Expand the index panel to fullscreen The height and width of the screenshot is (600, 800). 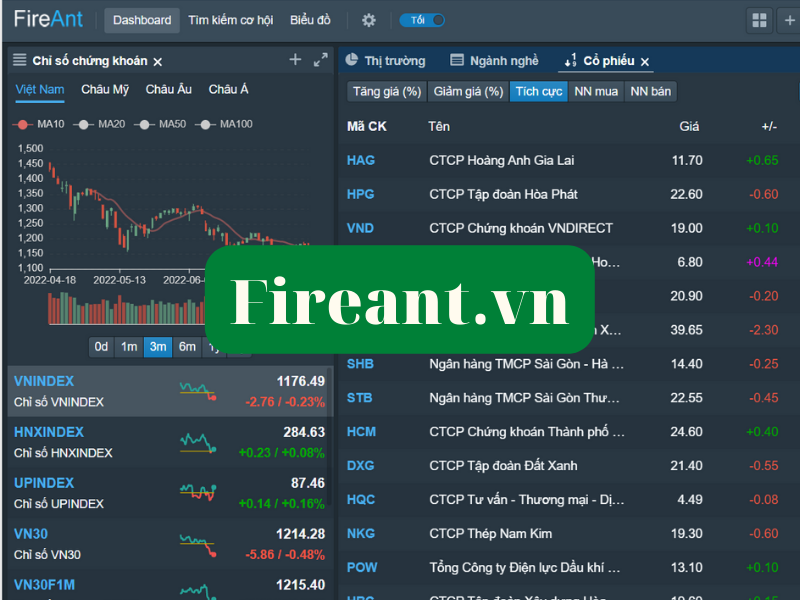click(320, 60)
